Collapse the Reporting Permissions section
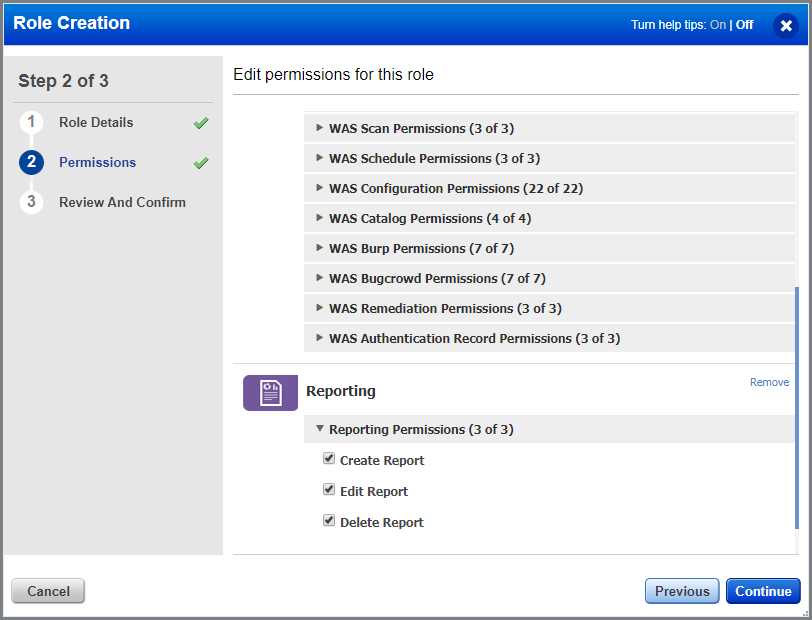 pyautogui.click(x=320, y=429)
